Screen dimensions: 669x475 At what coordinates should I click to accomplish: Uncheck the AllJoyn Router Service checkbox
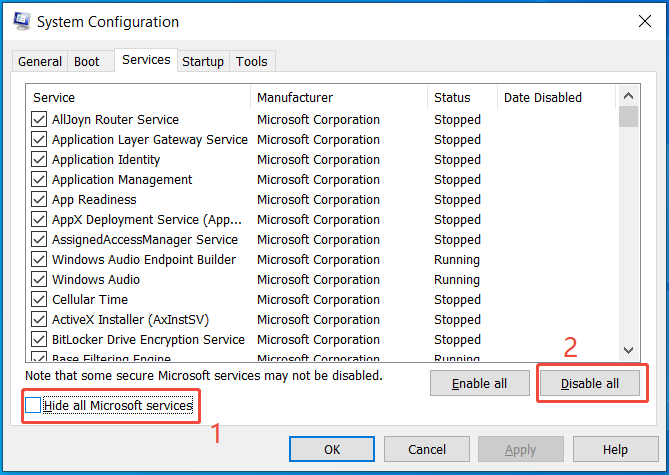click(39, 120)
